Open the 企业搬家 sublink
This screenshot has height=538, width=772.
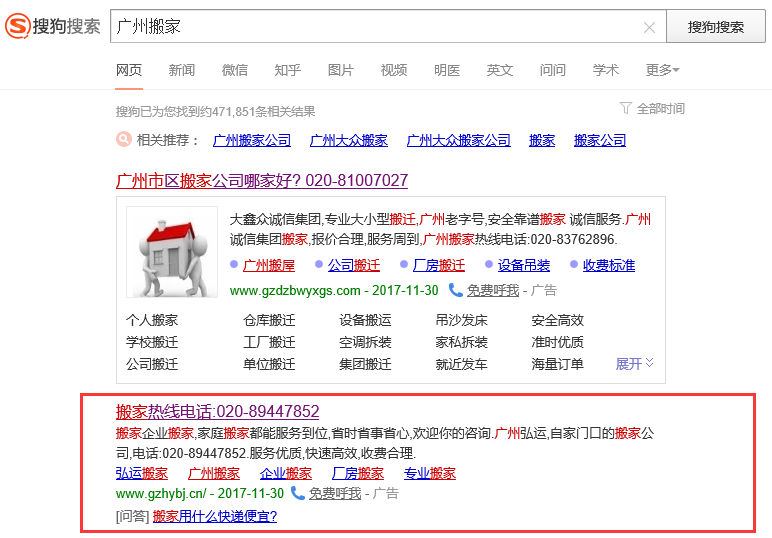click(x=286, y=474)
